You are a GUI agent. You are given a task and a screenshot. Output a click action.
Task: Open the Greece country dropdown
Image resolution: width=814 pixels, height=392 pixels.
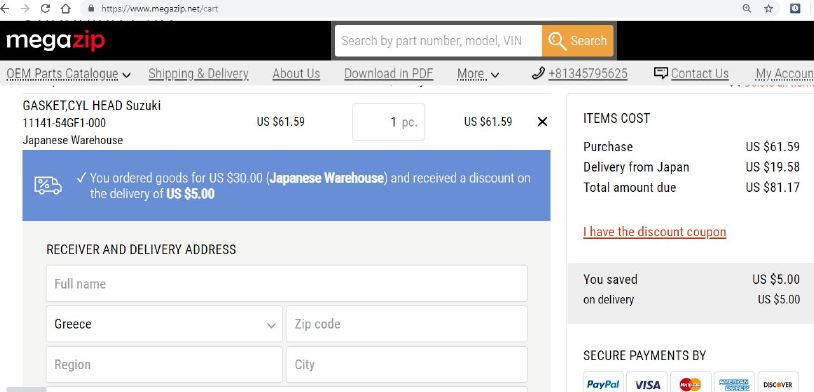point(165,324)
